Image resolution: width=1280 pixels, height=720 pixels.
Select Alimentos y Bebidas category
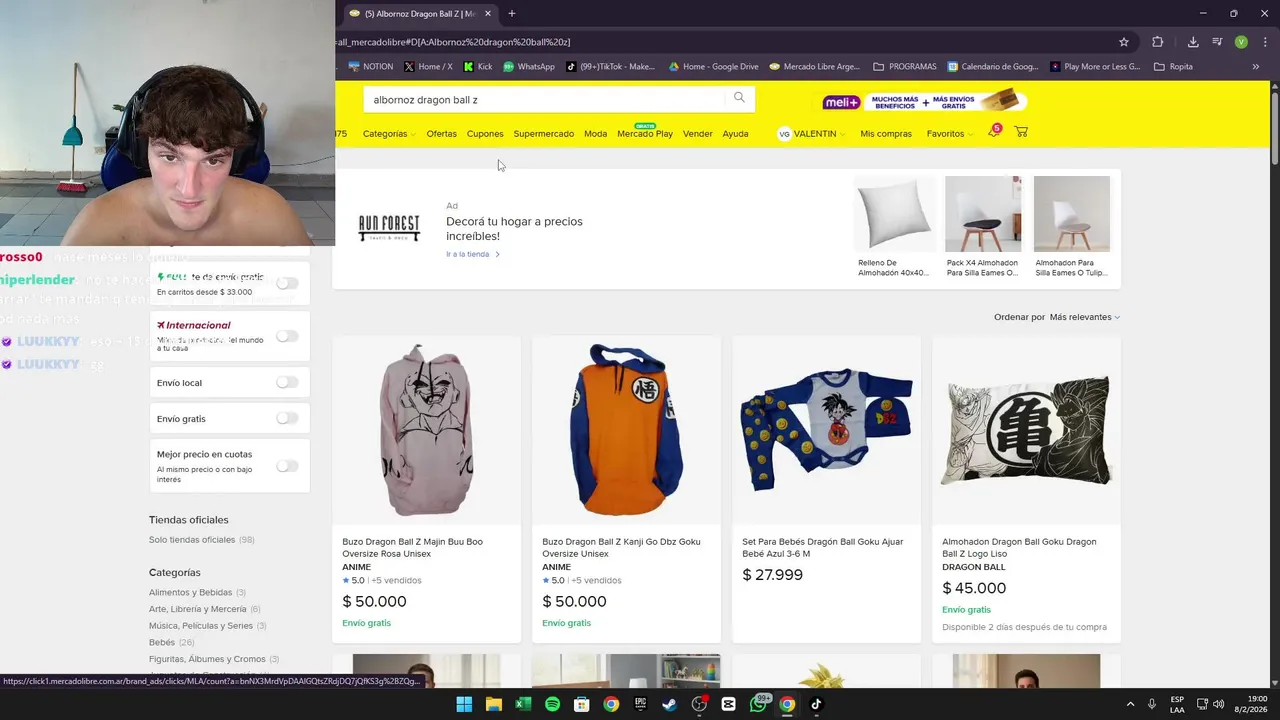(190, 593)
